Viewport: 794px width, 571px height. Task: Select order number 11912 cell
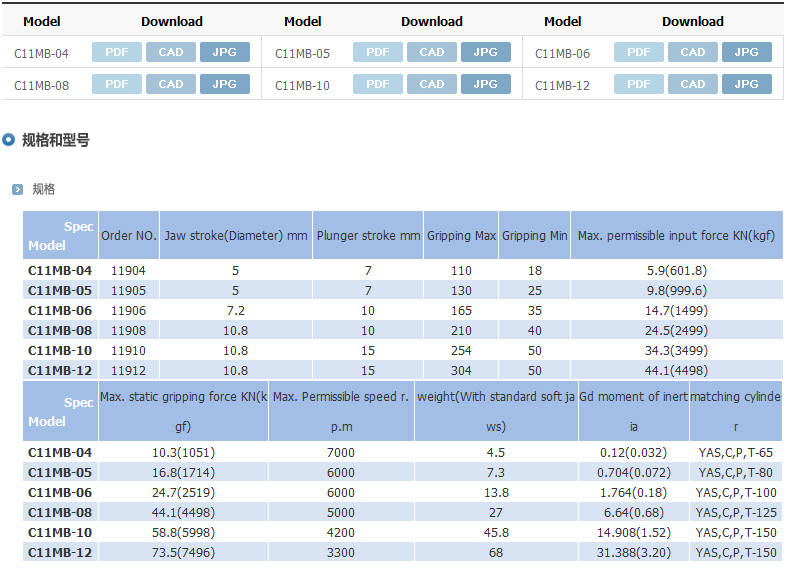click(128, 370)
